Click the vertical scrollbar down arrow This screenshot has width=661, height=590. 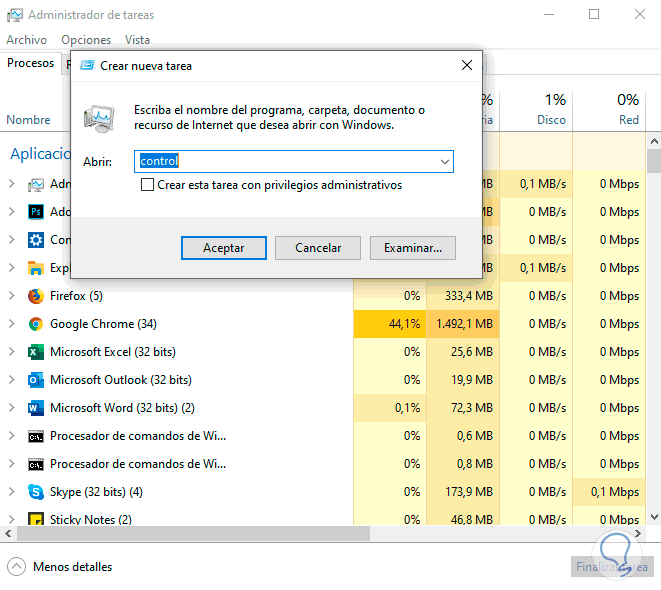[x=654, y=517]
